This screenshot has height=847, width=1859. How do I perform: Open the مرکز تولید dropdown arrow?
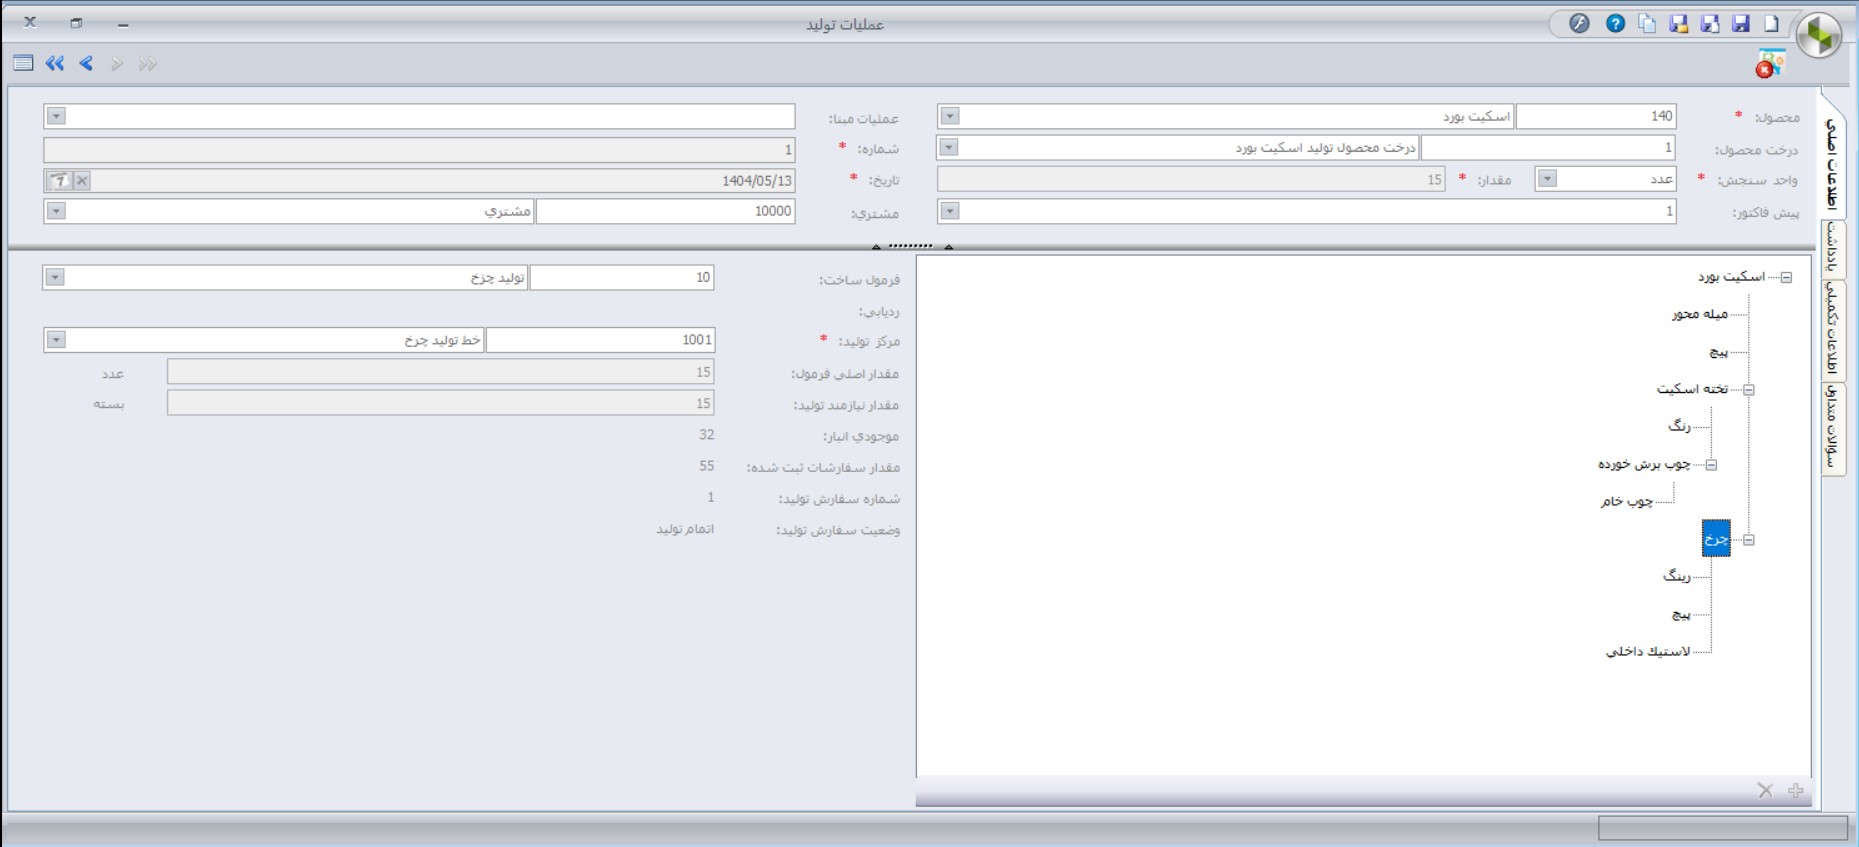(x=56, y=340)
